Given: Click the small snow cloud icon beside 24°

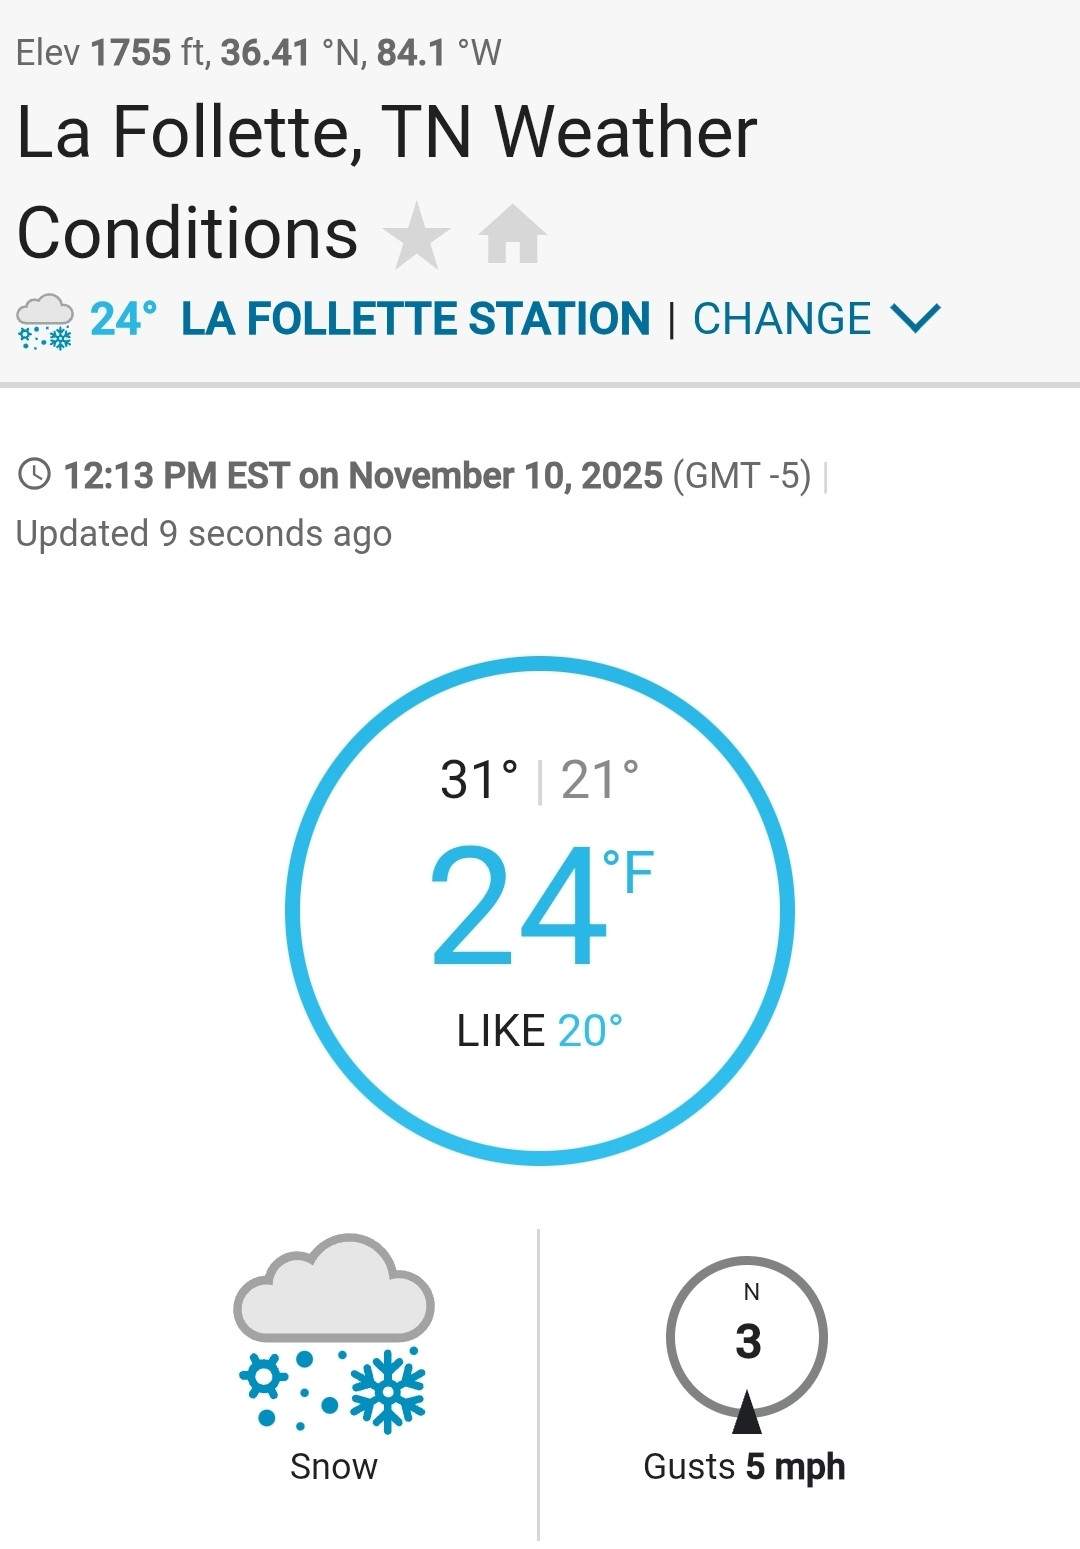Looking at the screenshot, I should [45, 322].
